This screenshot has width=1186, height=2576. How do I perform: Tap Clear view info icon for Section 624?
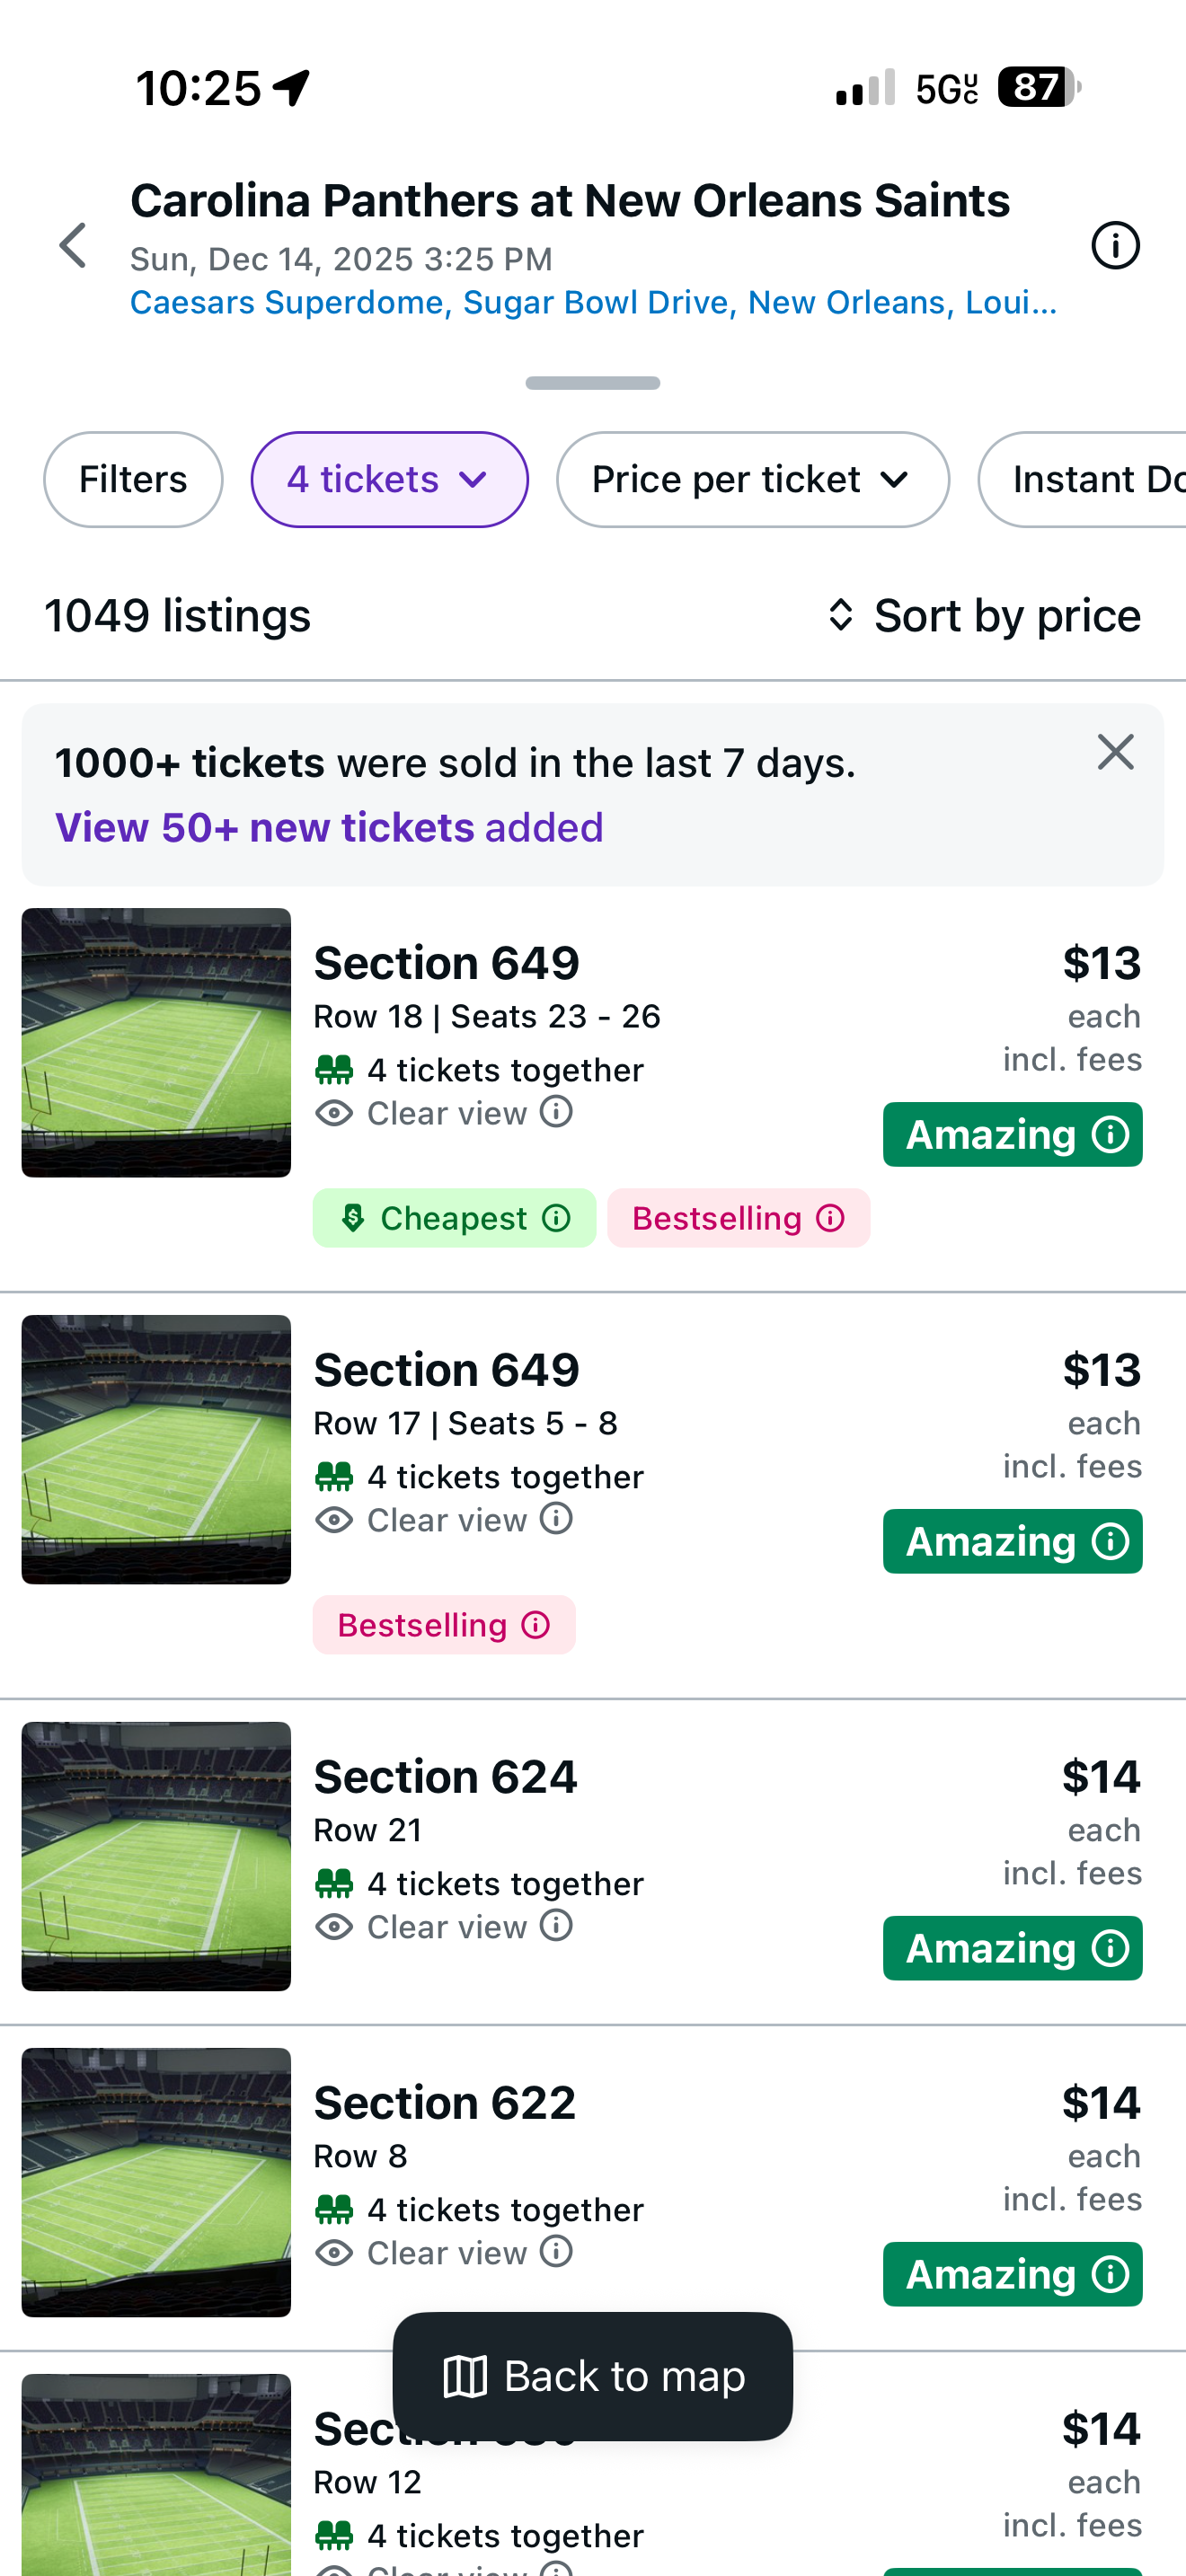[x=556, y=1924]
